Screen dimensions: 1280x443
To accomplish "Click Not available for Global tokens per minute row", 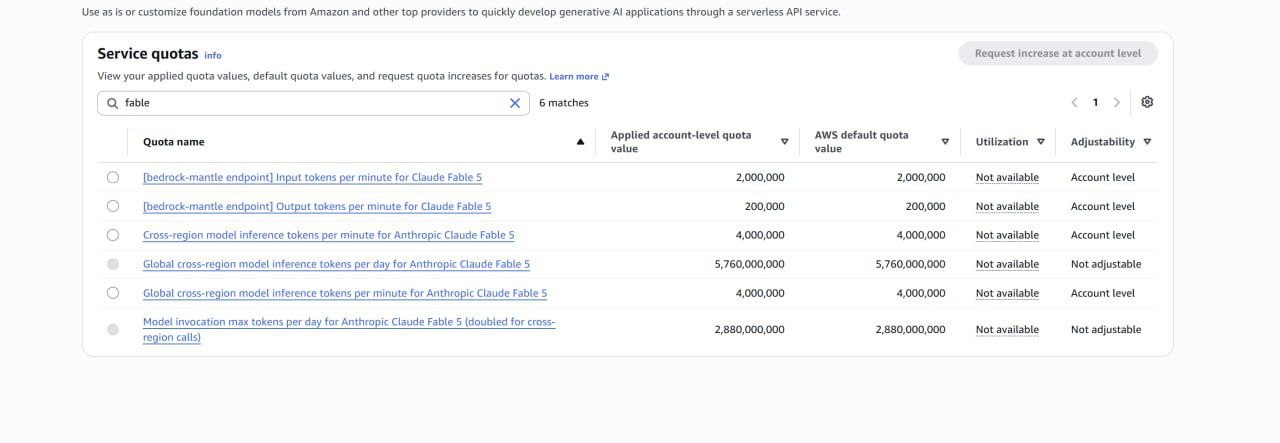I will coord(1007,293).
